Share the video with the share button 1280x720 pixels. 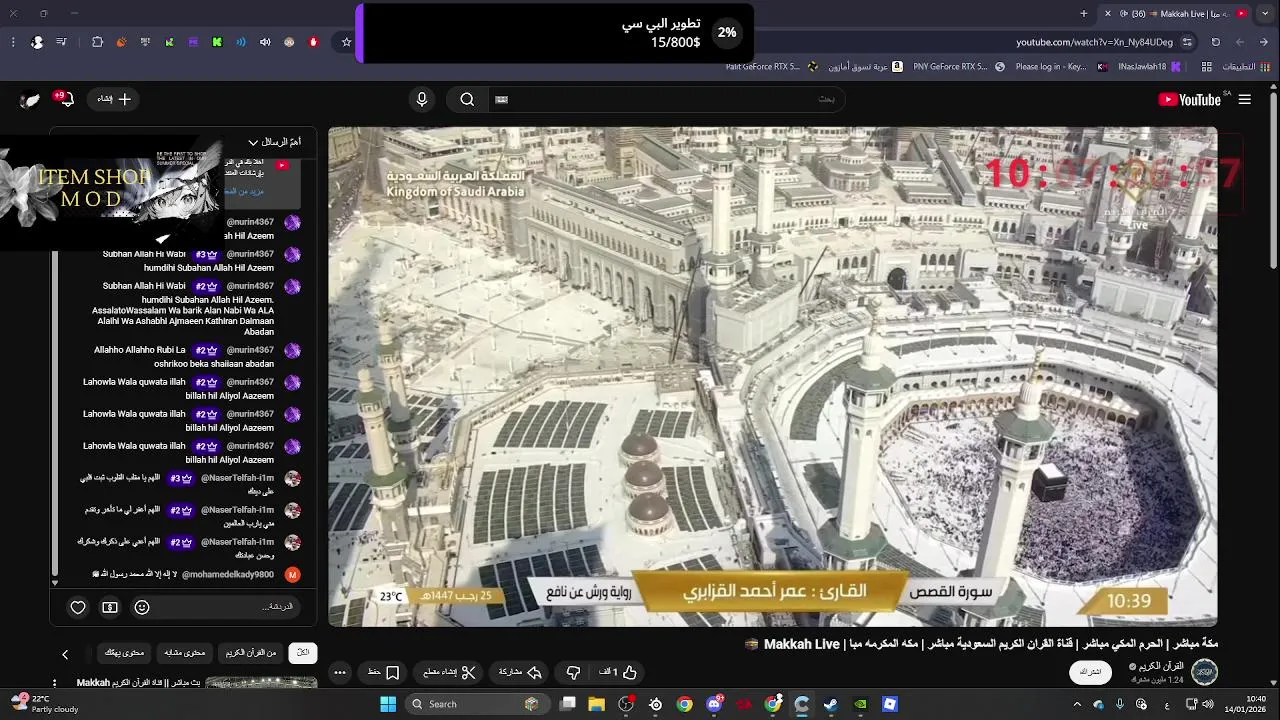pos(520,672)
